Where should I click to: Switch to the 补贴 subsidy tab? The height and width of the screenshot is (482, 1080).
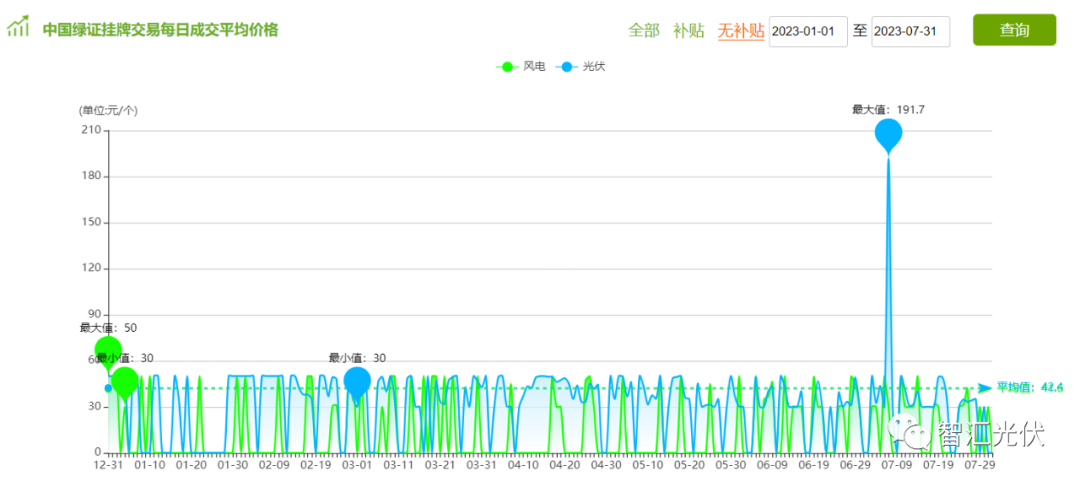pyautogui.click(x=688, y=31)
